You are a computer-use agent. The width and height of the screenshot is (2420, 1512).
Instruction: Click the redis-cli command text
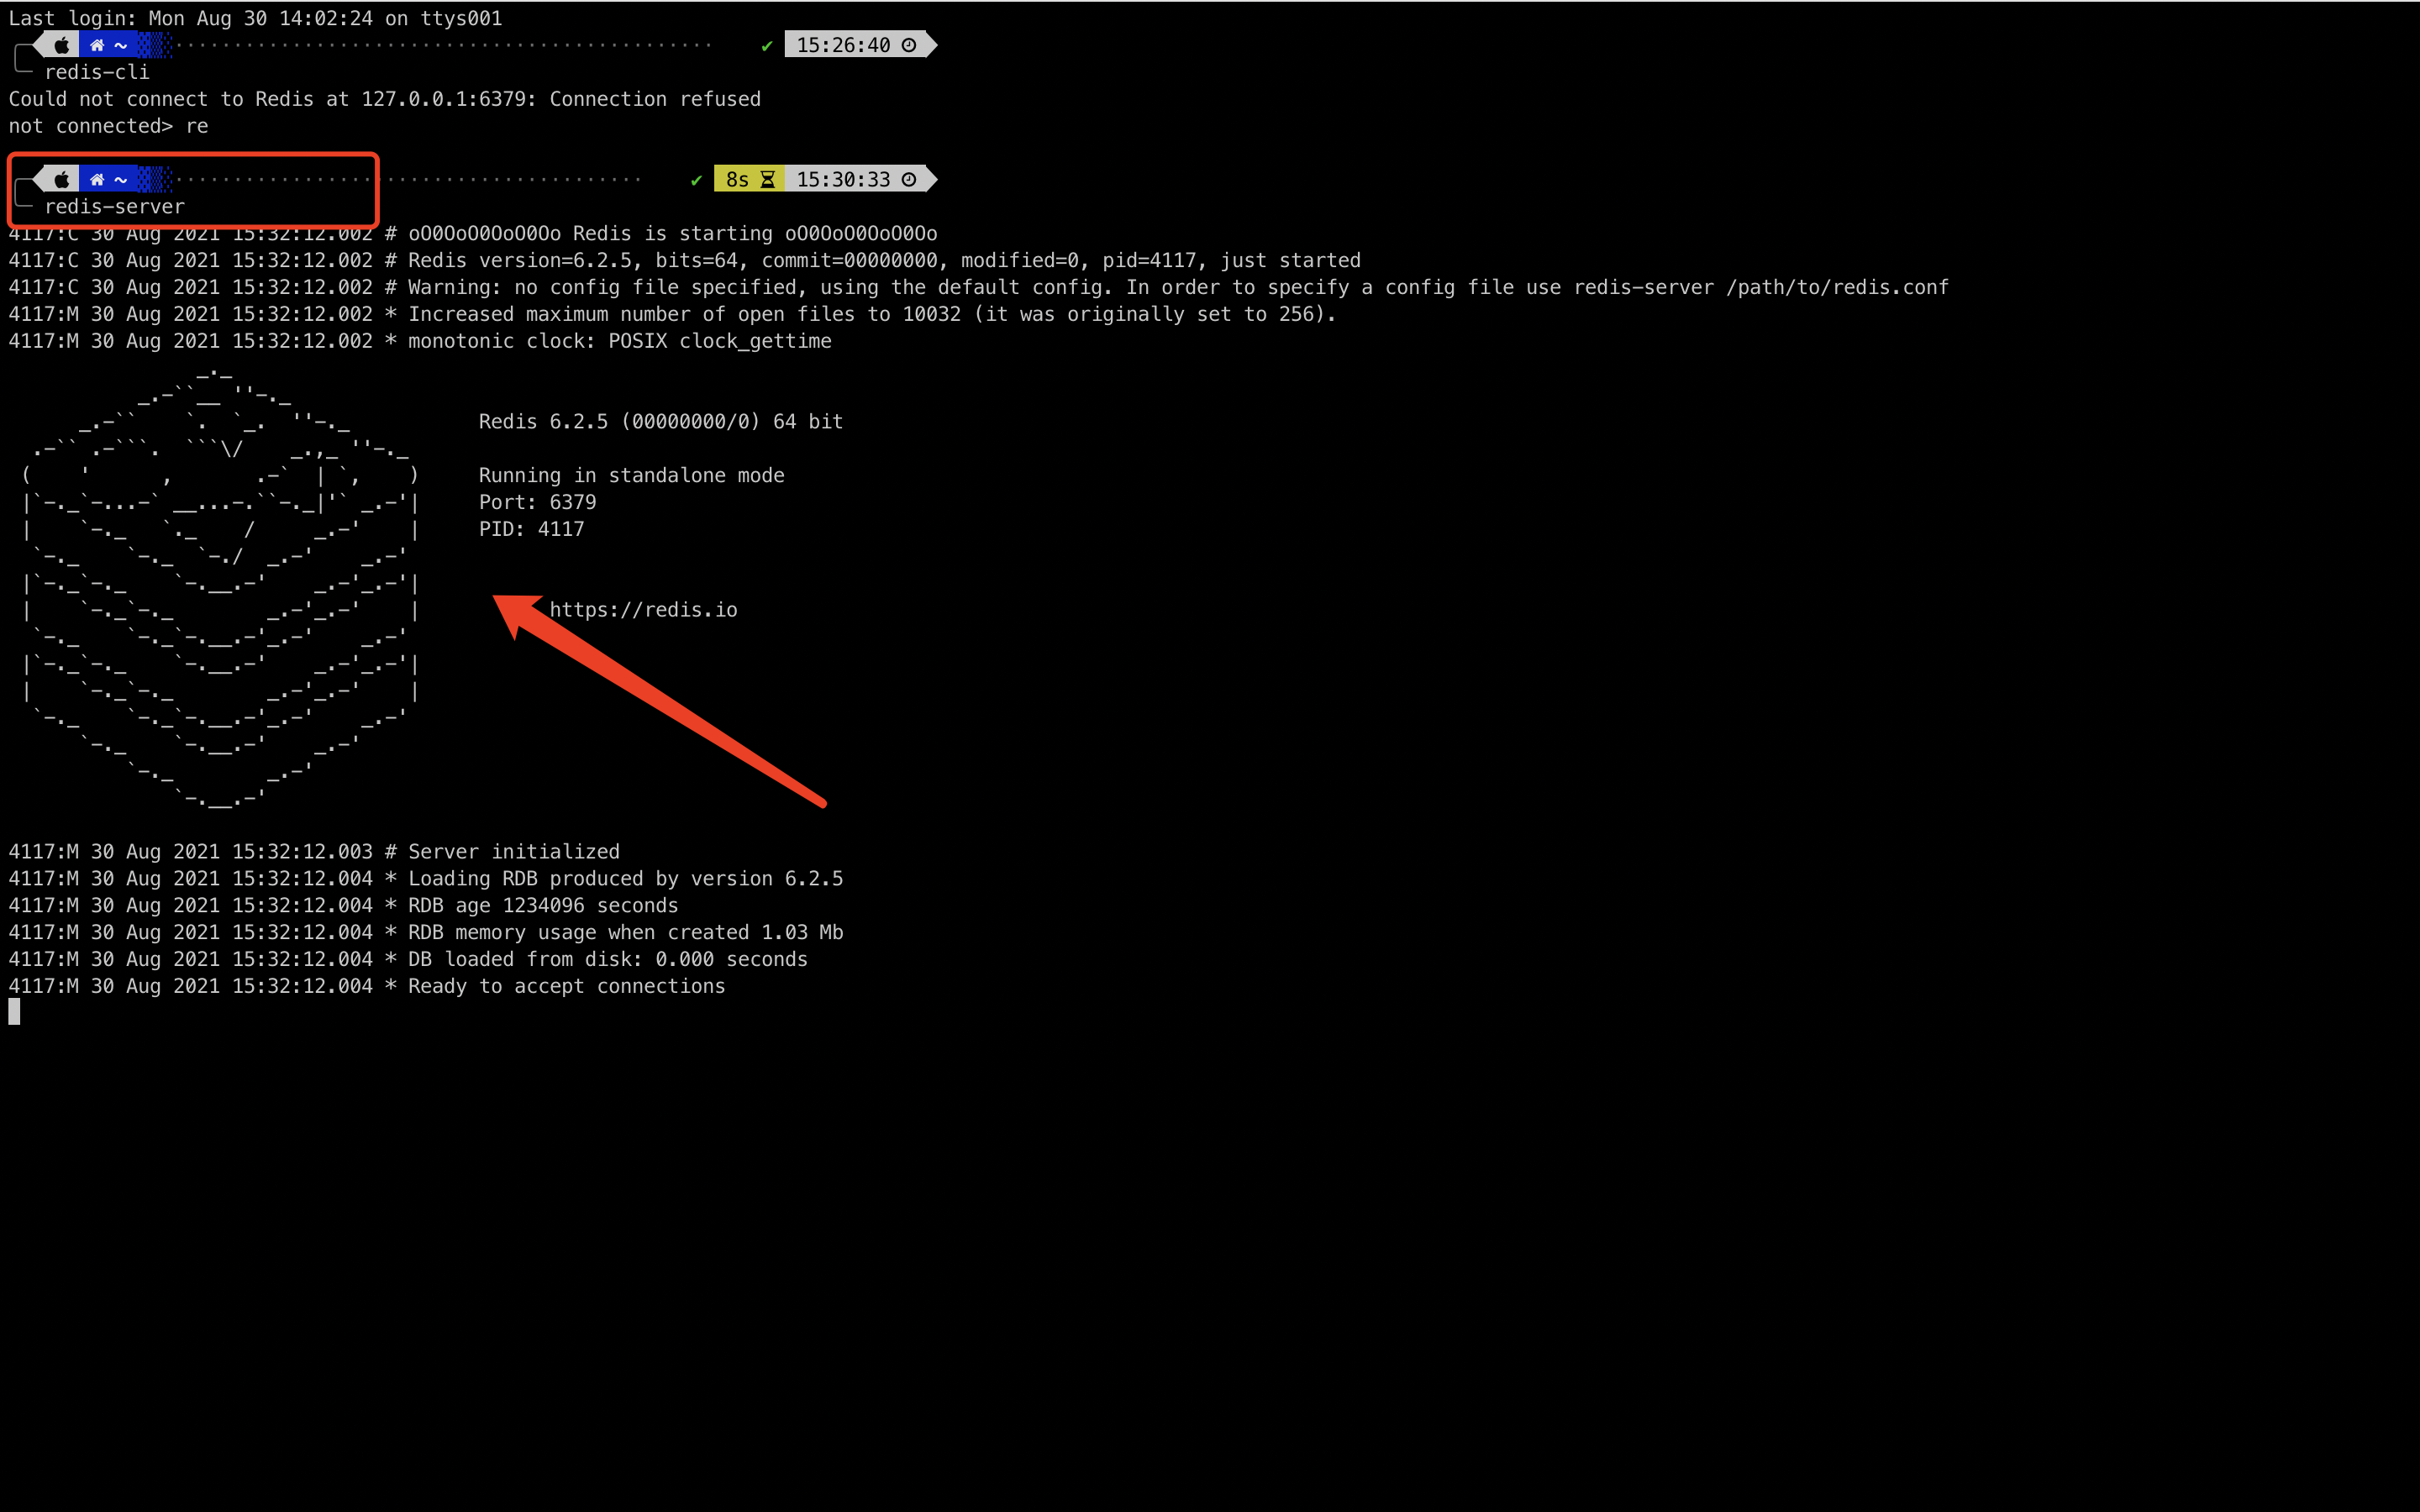pyautogui.click(x=97, y=72)
